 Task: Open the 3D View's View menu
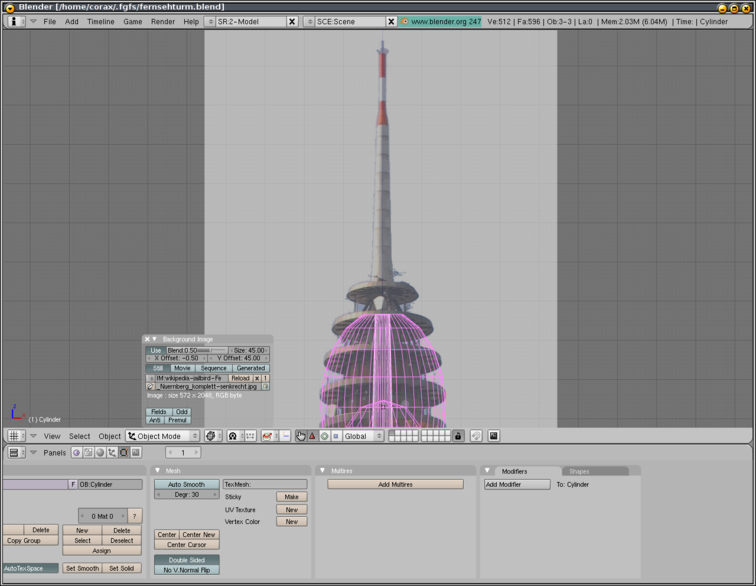point(52,436)
